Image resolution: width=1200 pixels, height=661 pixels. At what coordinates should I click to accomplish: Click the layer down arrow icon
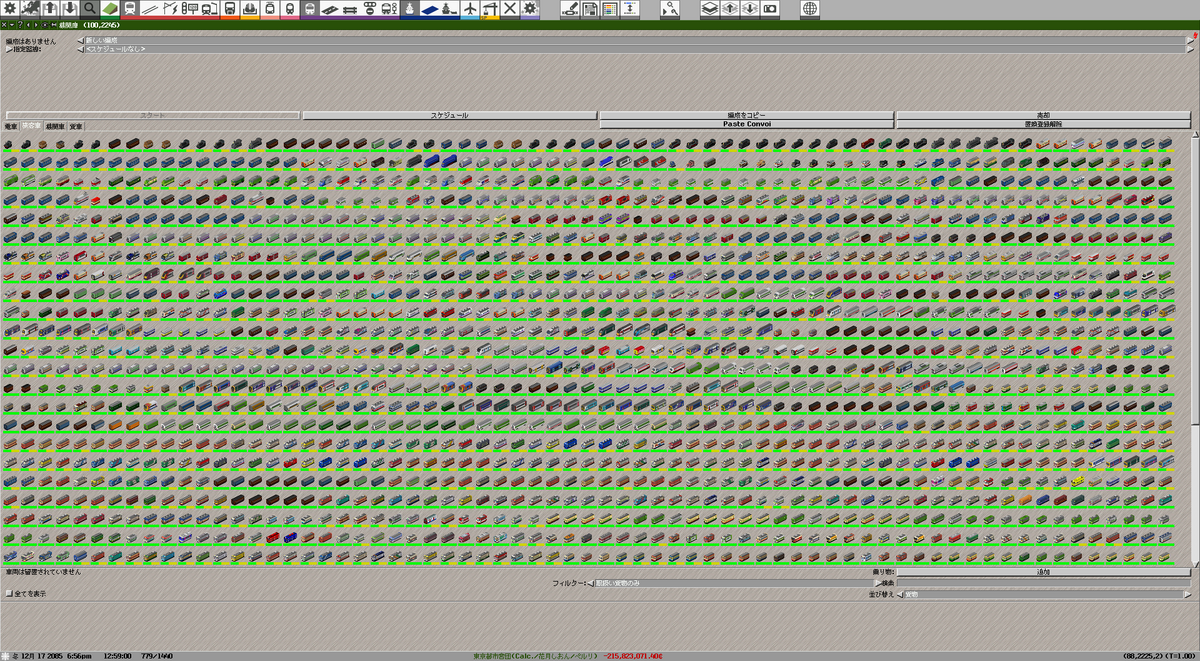(x=749, y=10)
